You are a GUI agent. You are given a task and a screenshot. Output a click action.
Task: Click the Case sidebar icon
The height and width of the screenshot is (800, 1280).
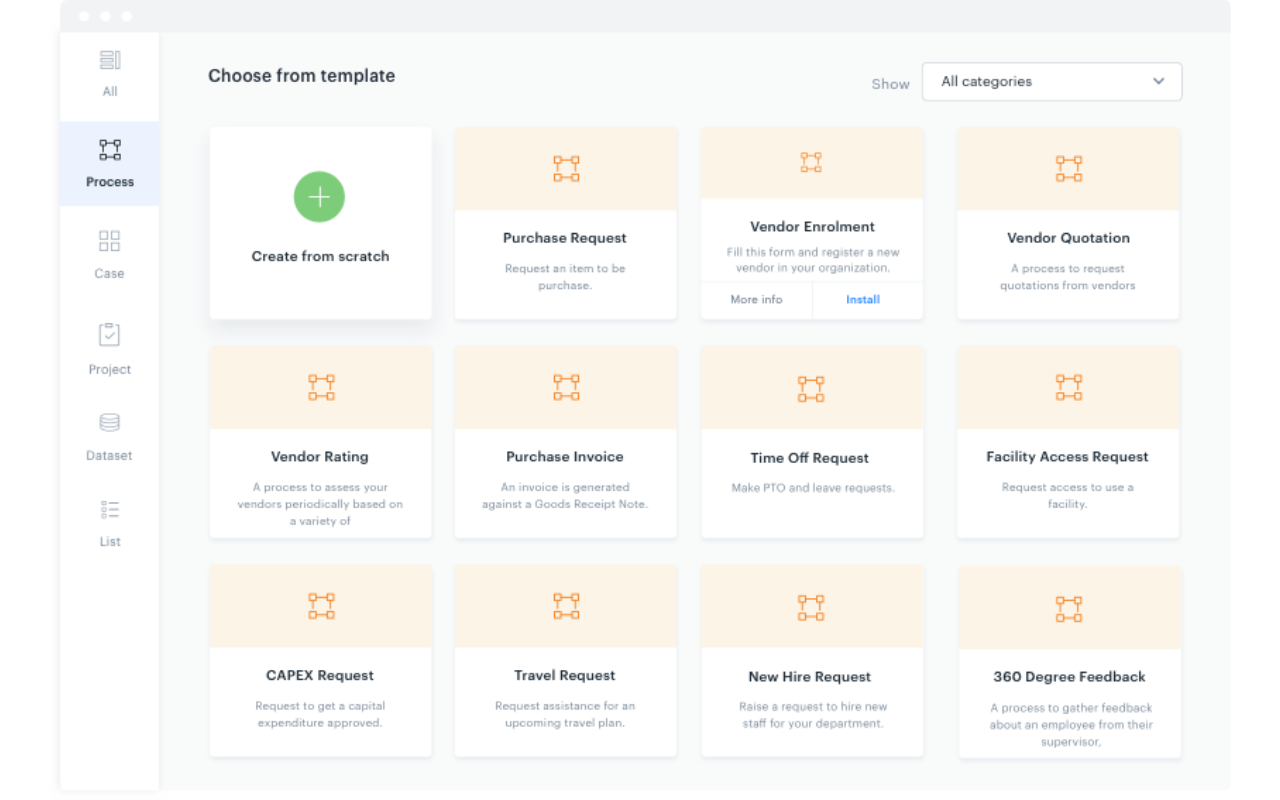[x=109, y=241]
